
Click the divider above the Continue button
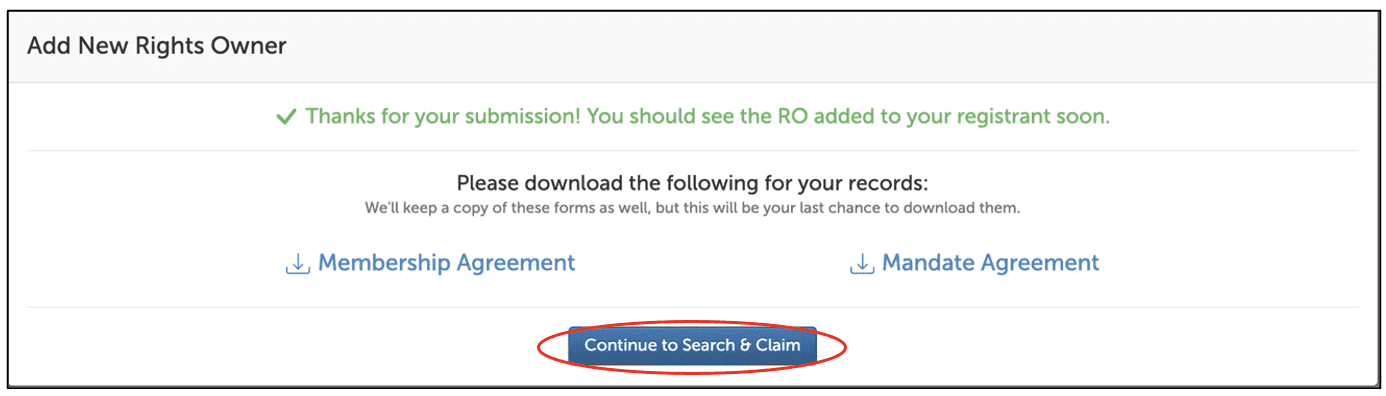(692, 307)
